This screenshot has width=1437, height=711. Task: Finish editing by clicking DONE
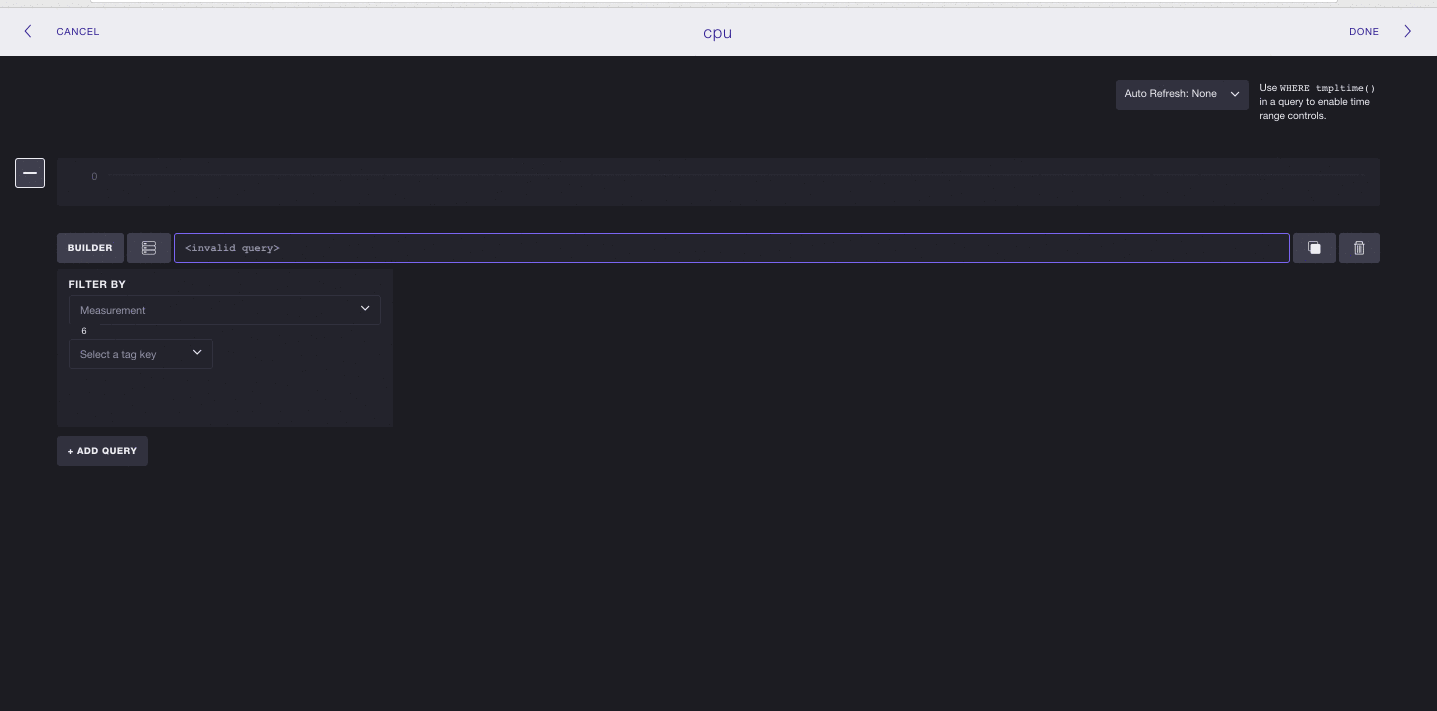pyautogui.click(x=1363, y=31)
